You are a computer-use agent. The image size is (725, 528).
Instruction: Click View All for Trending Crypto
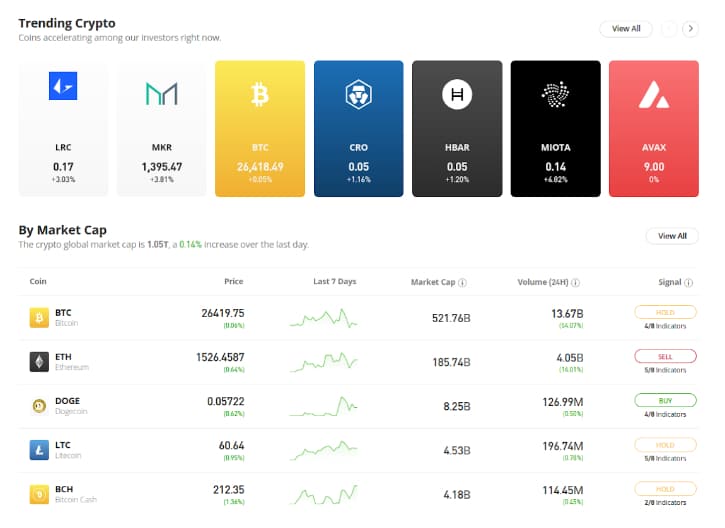point(626,29)
